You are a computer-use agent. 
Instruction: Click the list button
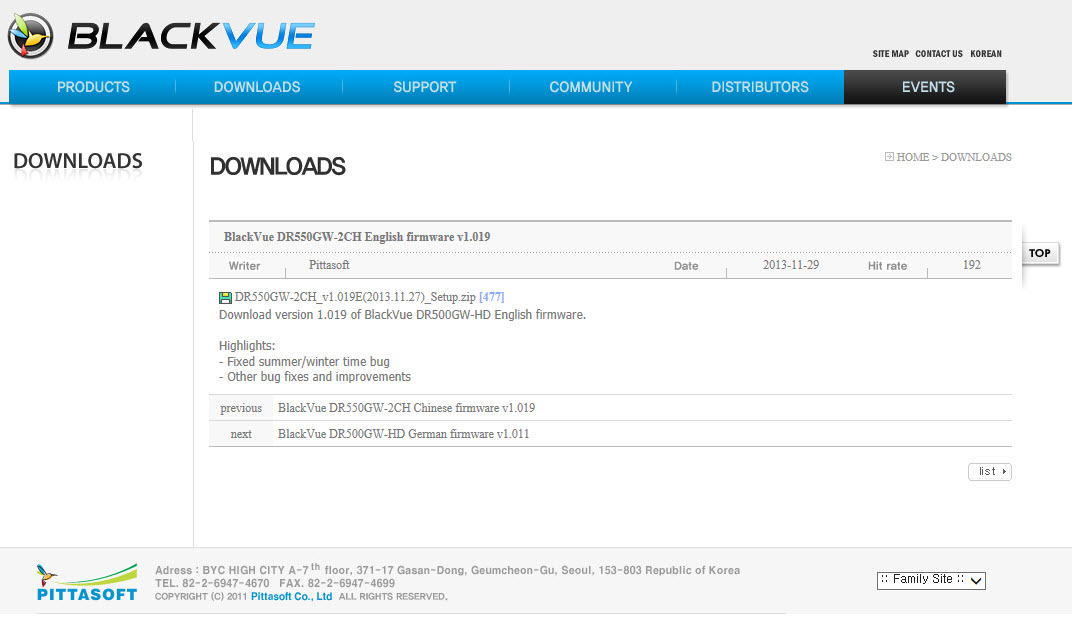pos(989,472)
